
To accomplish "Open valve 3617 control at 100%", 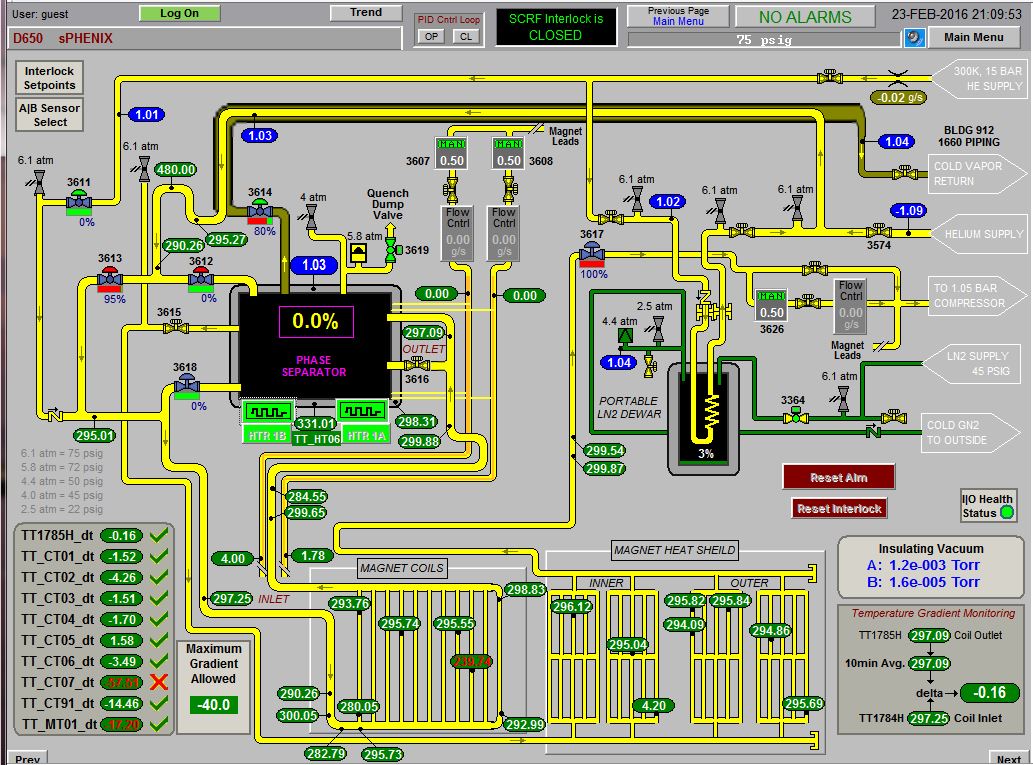I will (x=592, y=253).
